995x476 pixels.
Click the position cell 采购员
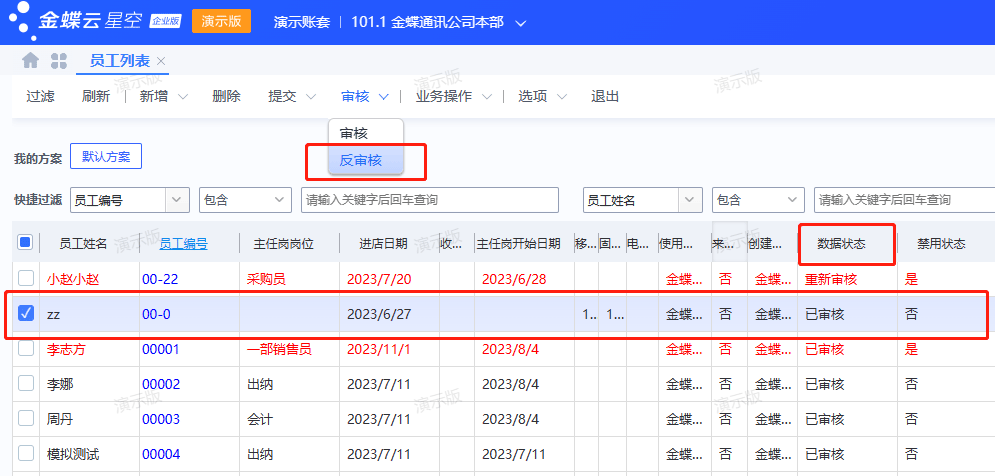[x=267, y=279]
